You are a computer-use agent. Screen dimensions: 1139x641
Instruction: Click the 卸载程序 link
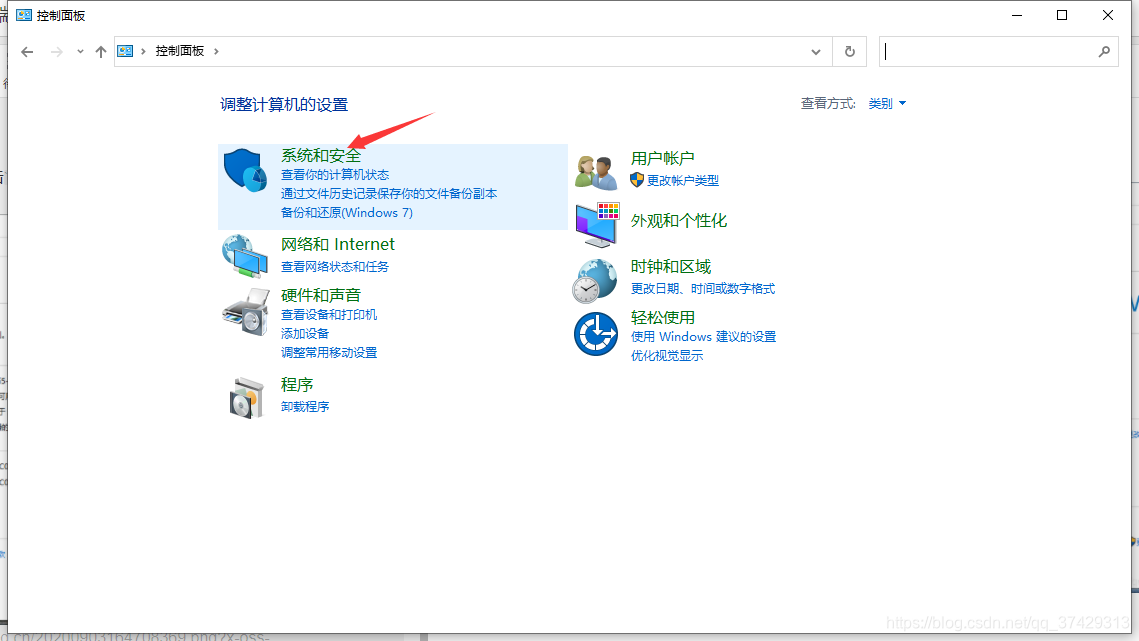tap(305, 407)
